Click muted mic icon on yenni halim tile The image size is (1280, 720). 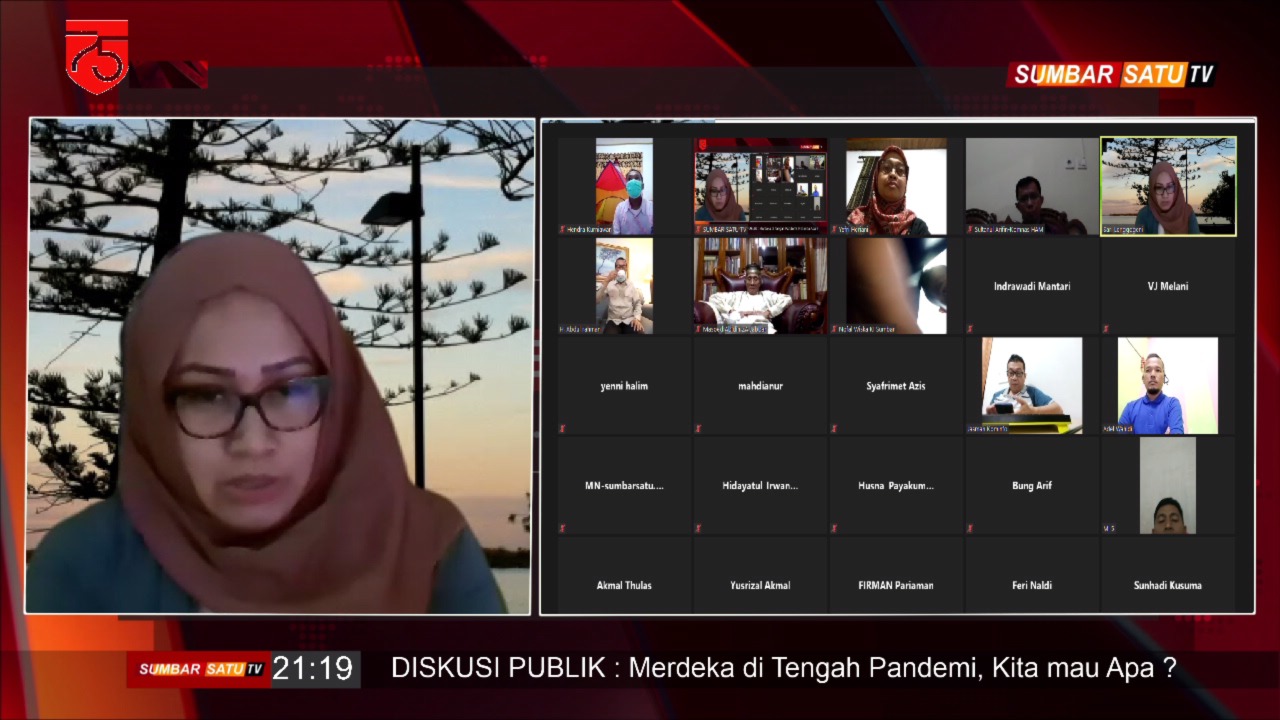562,429
